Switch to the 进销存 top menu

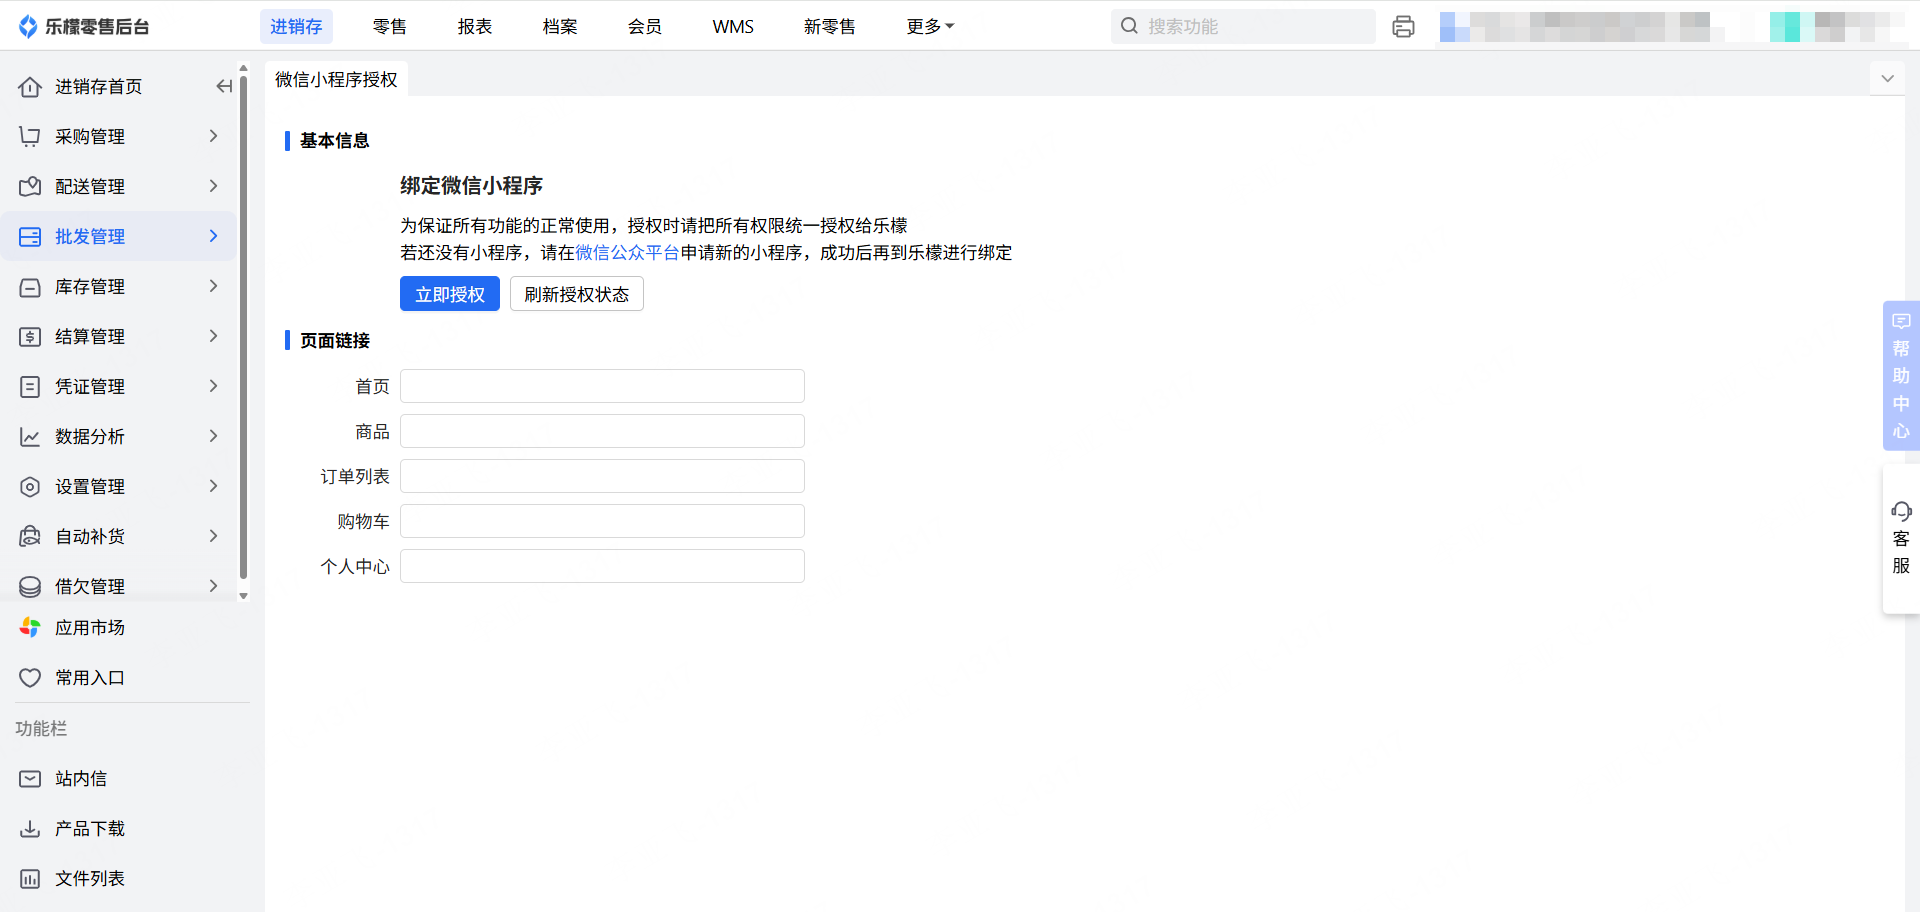pos(296,27)
